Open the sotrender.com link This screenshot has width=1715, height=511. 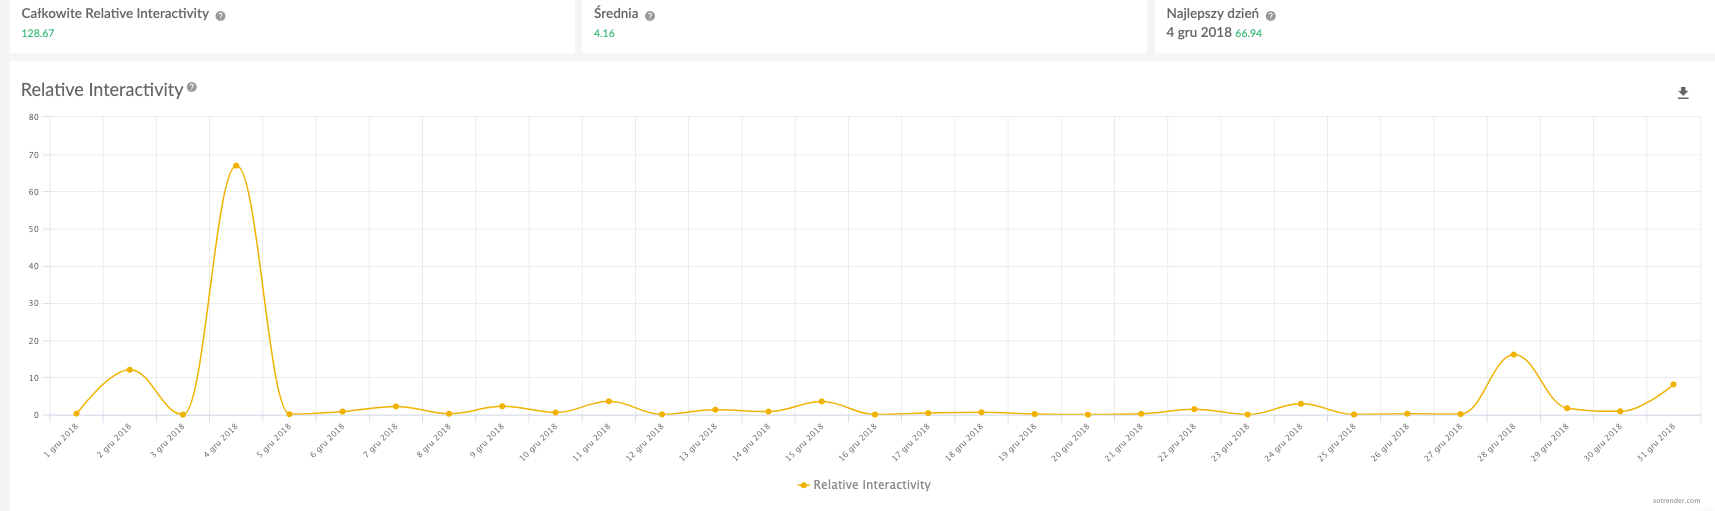(1676, 501)
